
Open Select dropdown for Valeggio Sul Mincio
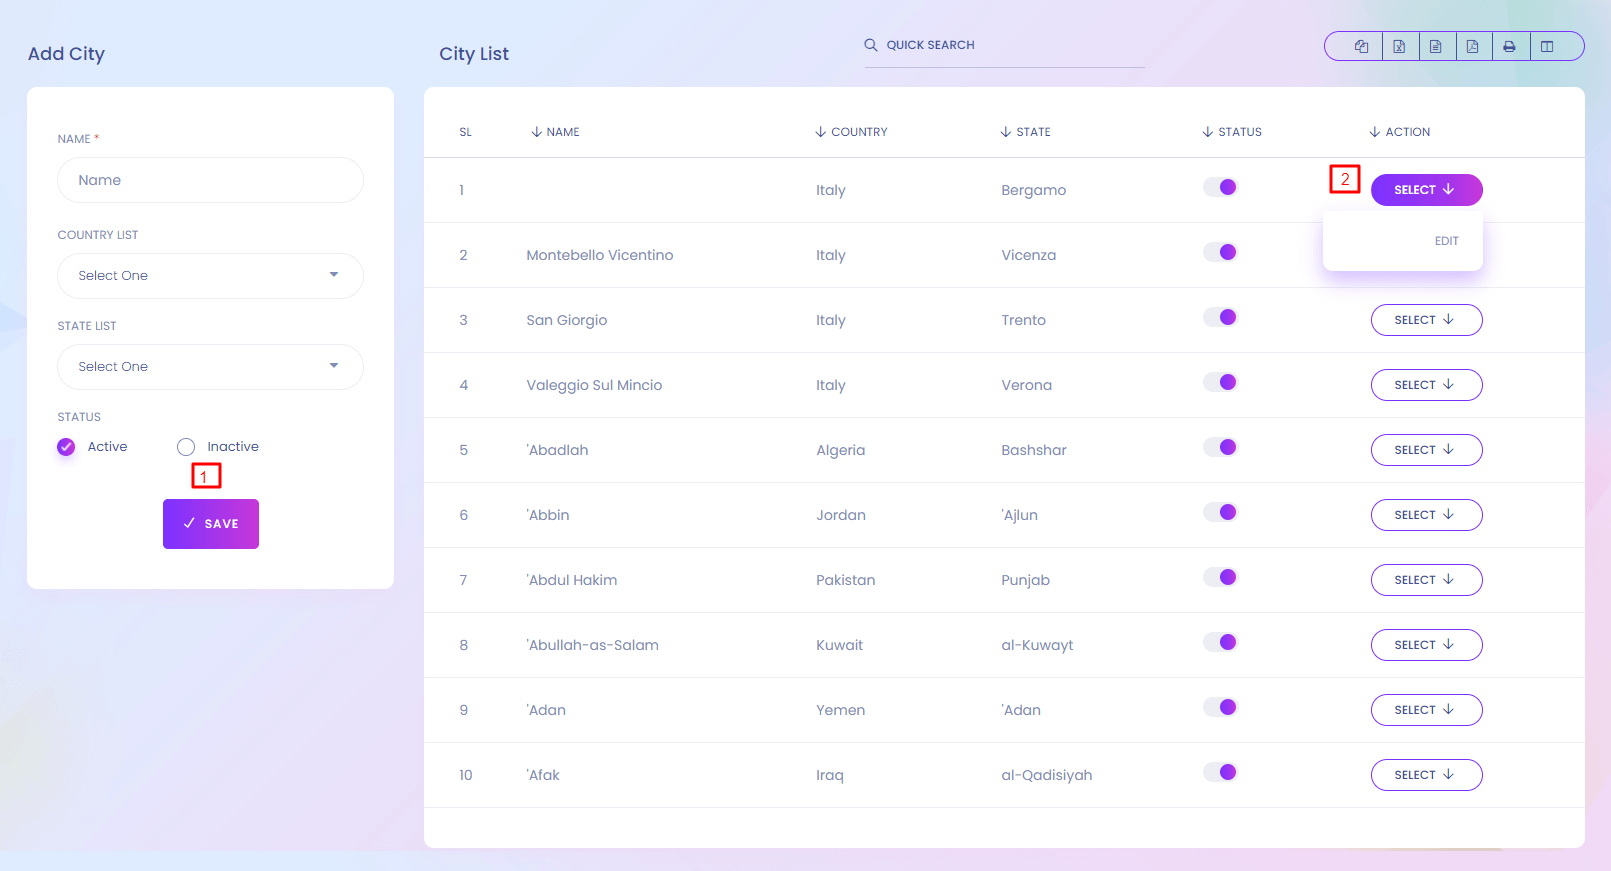click(1426, 385)
